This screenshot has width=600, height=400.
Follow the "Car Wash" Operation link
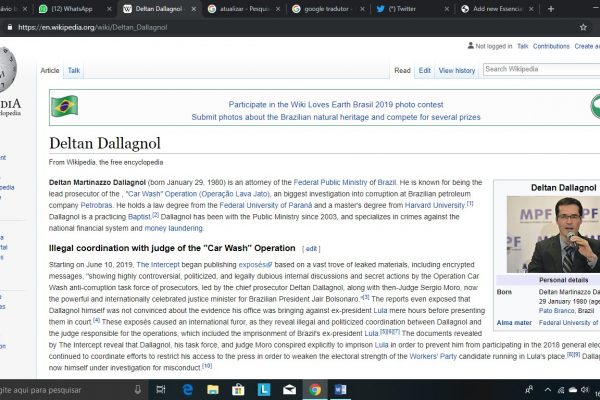tap(198, 194)
